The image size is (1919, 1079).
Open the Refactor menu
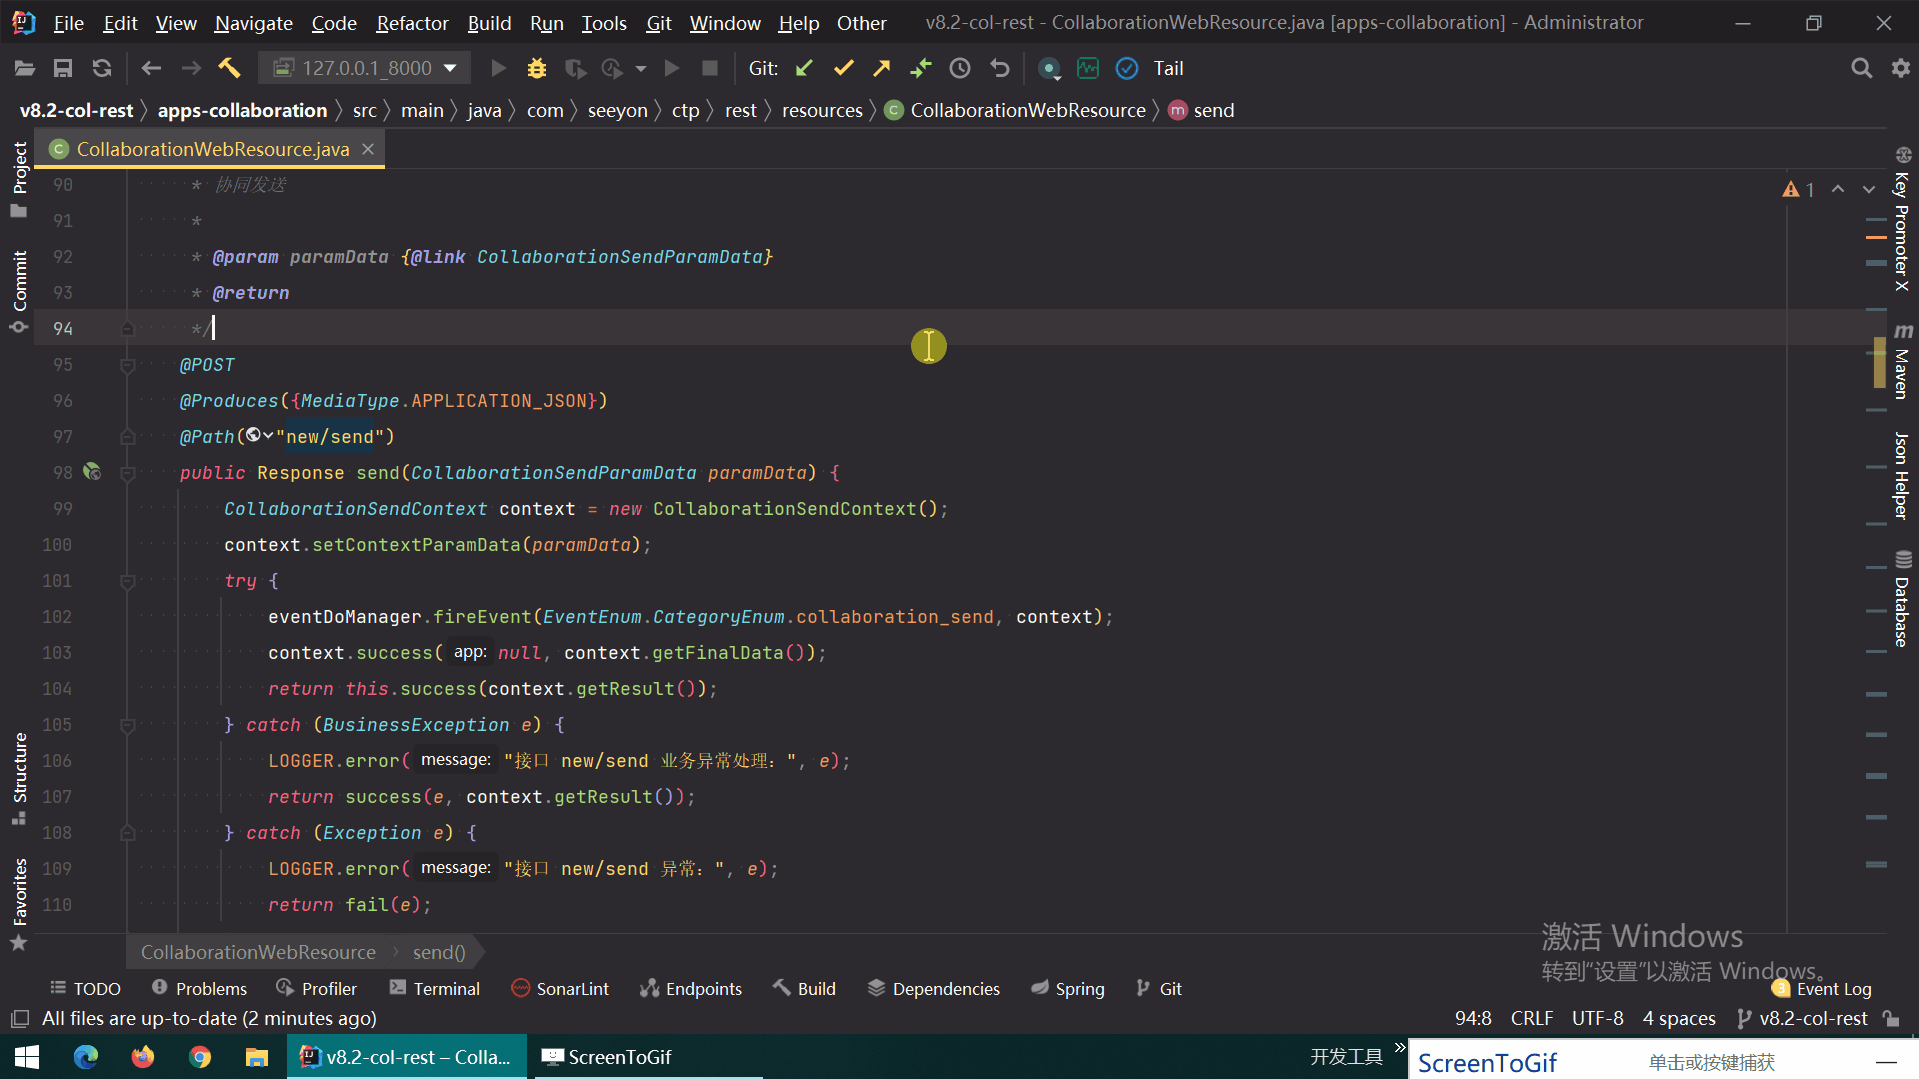(412, 22)
